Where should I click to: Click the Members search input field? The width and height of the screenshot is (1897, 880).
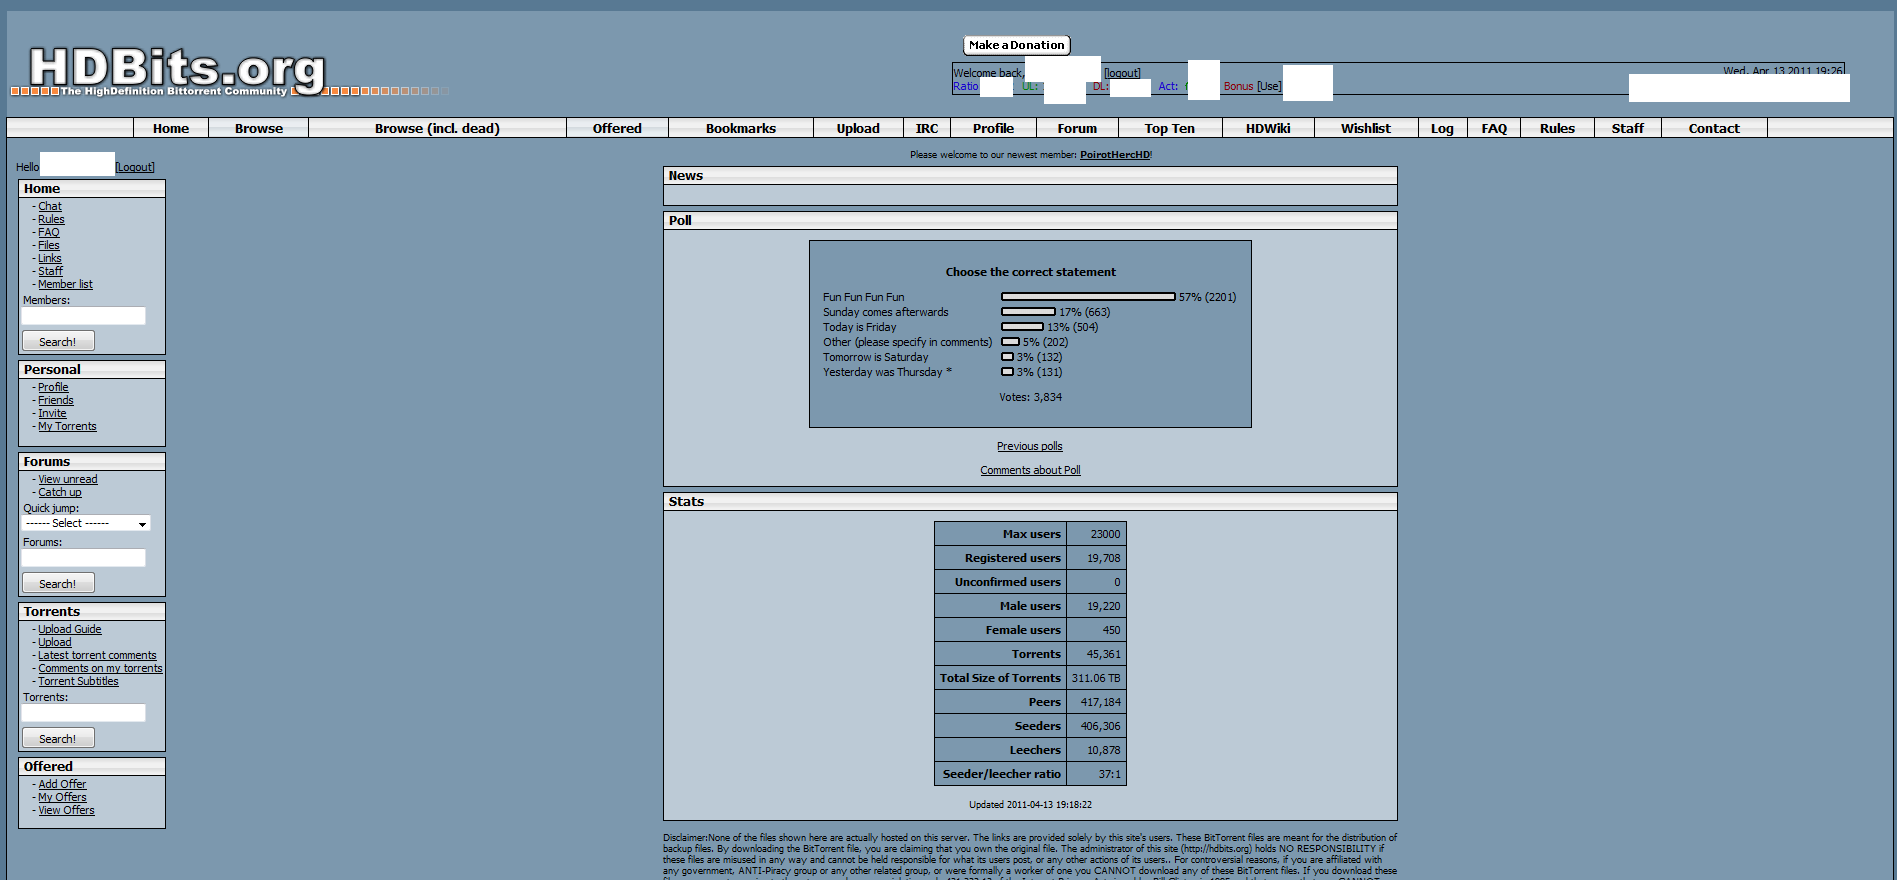[84, 316]
